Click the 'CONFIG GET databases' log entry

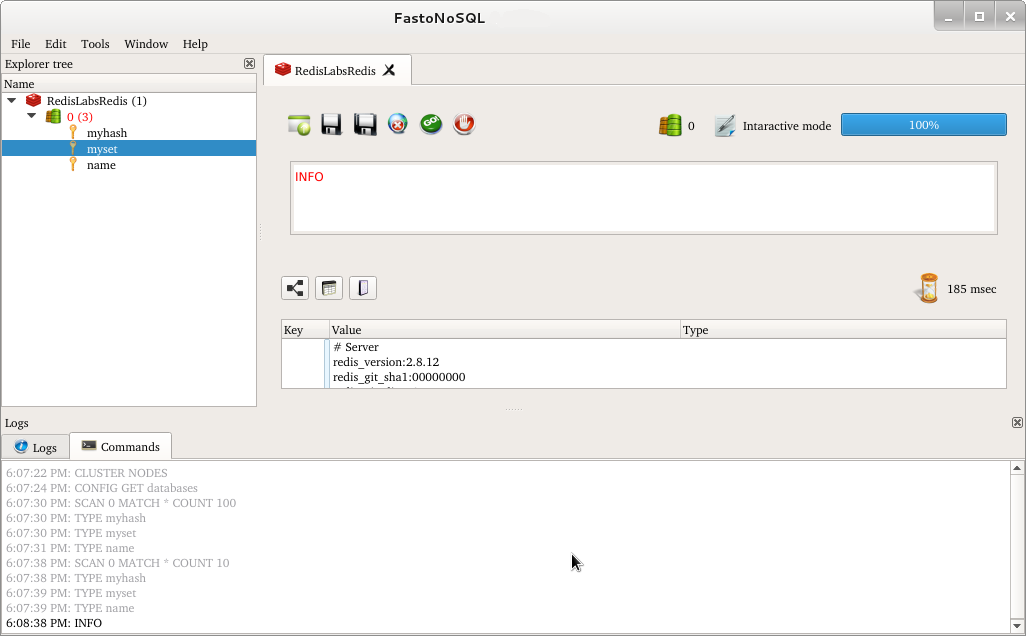click(102, 487)
